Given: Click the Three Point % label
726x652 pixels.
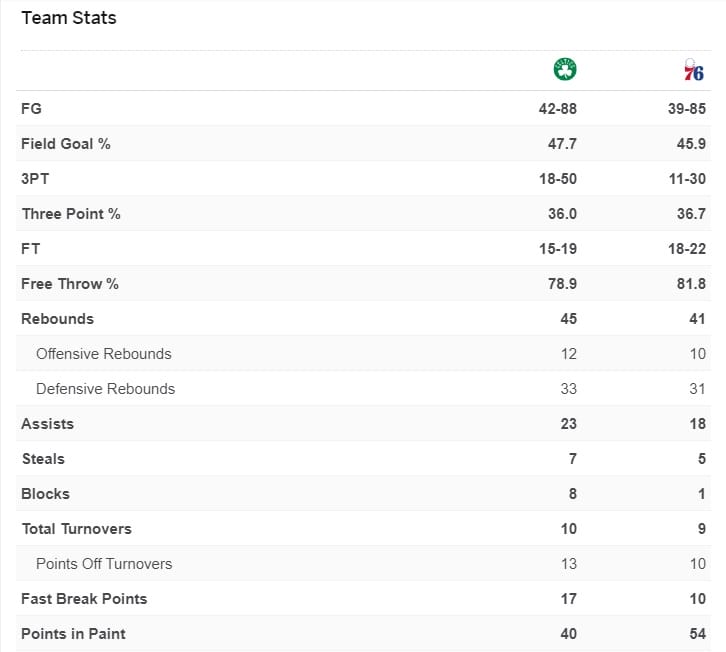Looking at the screenshot, I should tap(71, 213).
